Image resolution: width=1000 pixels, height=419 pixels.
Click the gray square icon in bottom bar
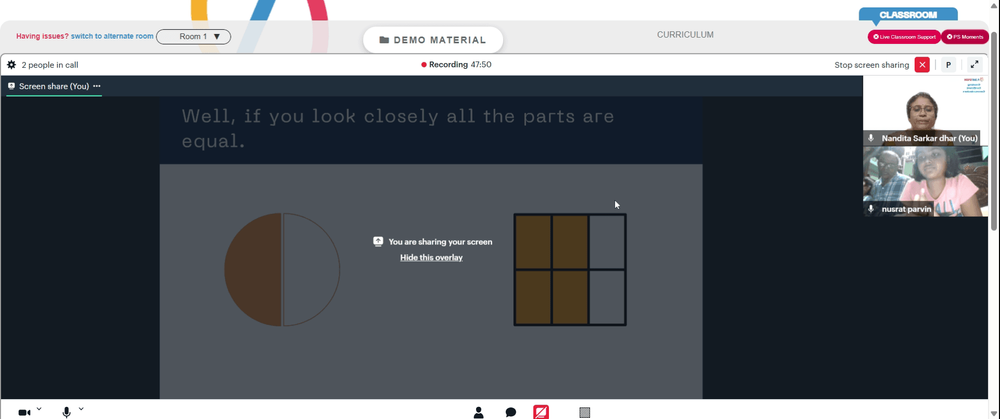point(585,413)
